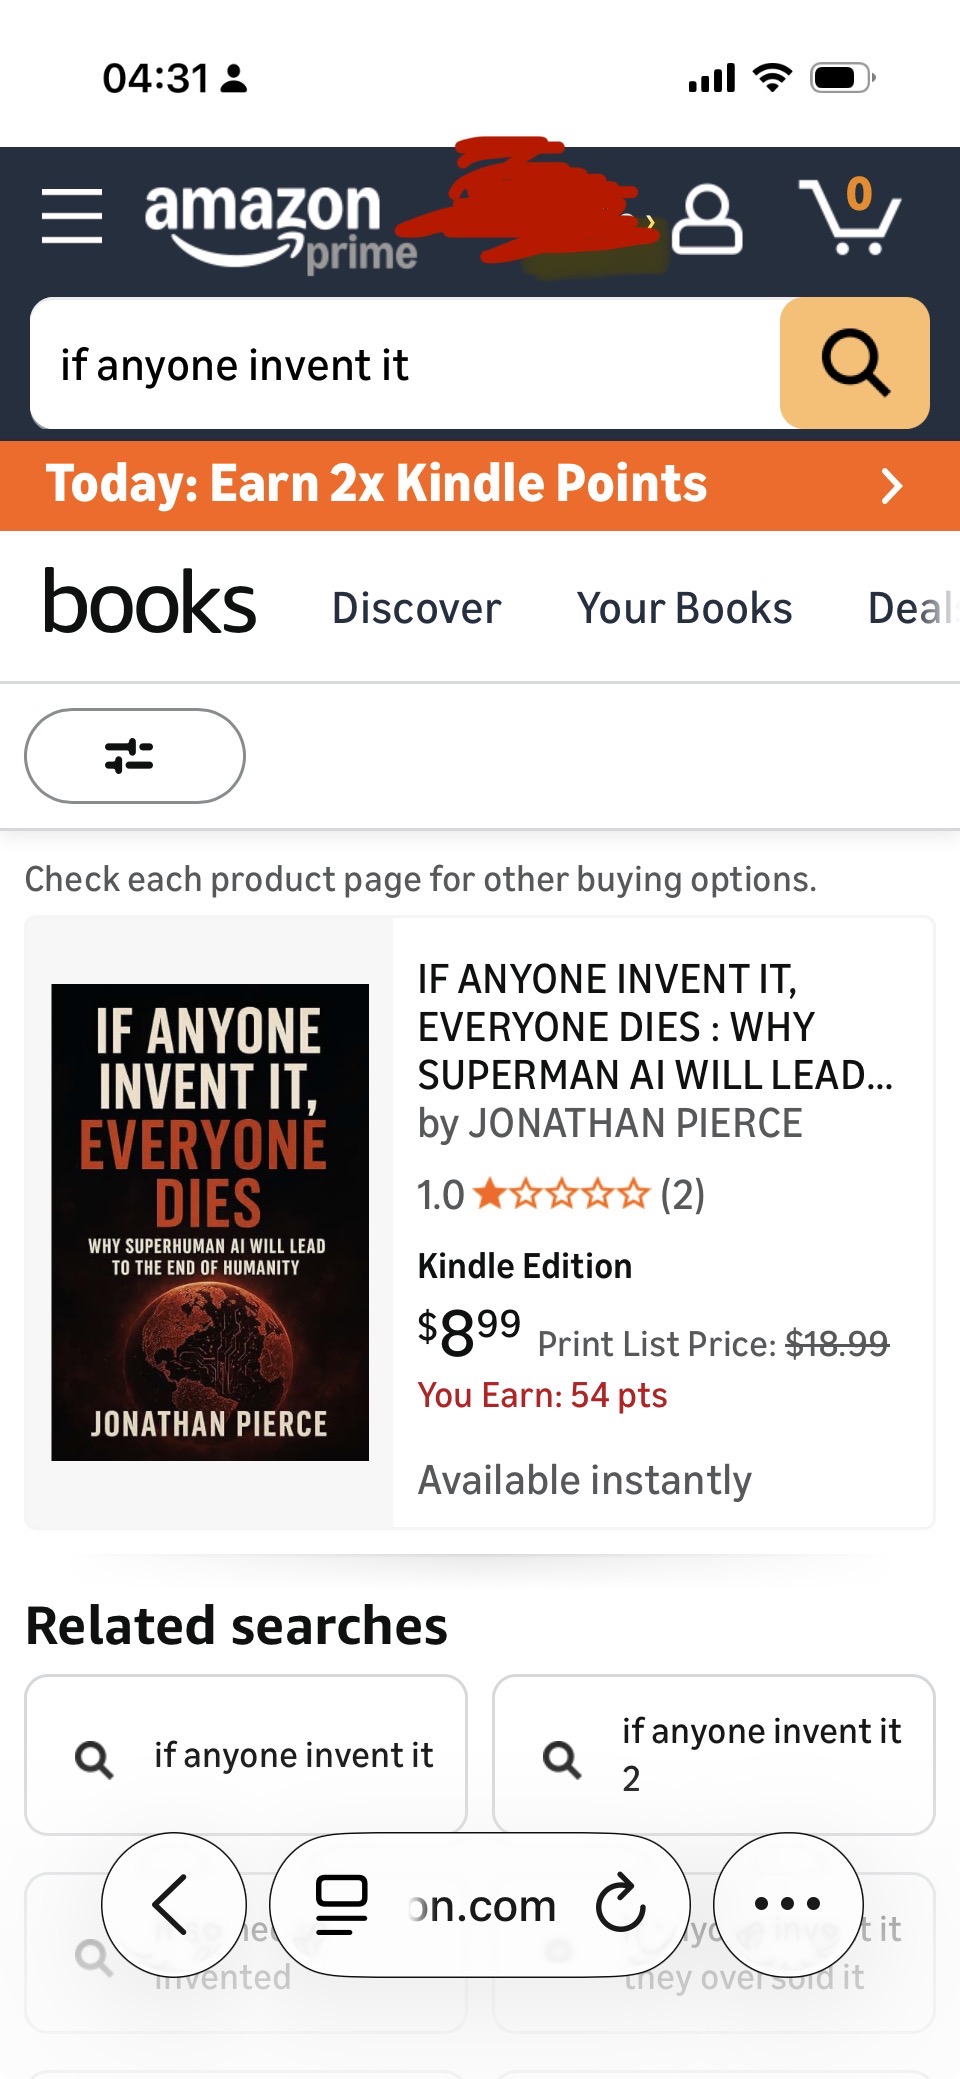Focus the search input field
The width and height of the screenshot is (960, 2079).
tap(405, 363)
